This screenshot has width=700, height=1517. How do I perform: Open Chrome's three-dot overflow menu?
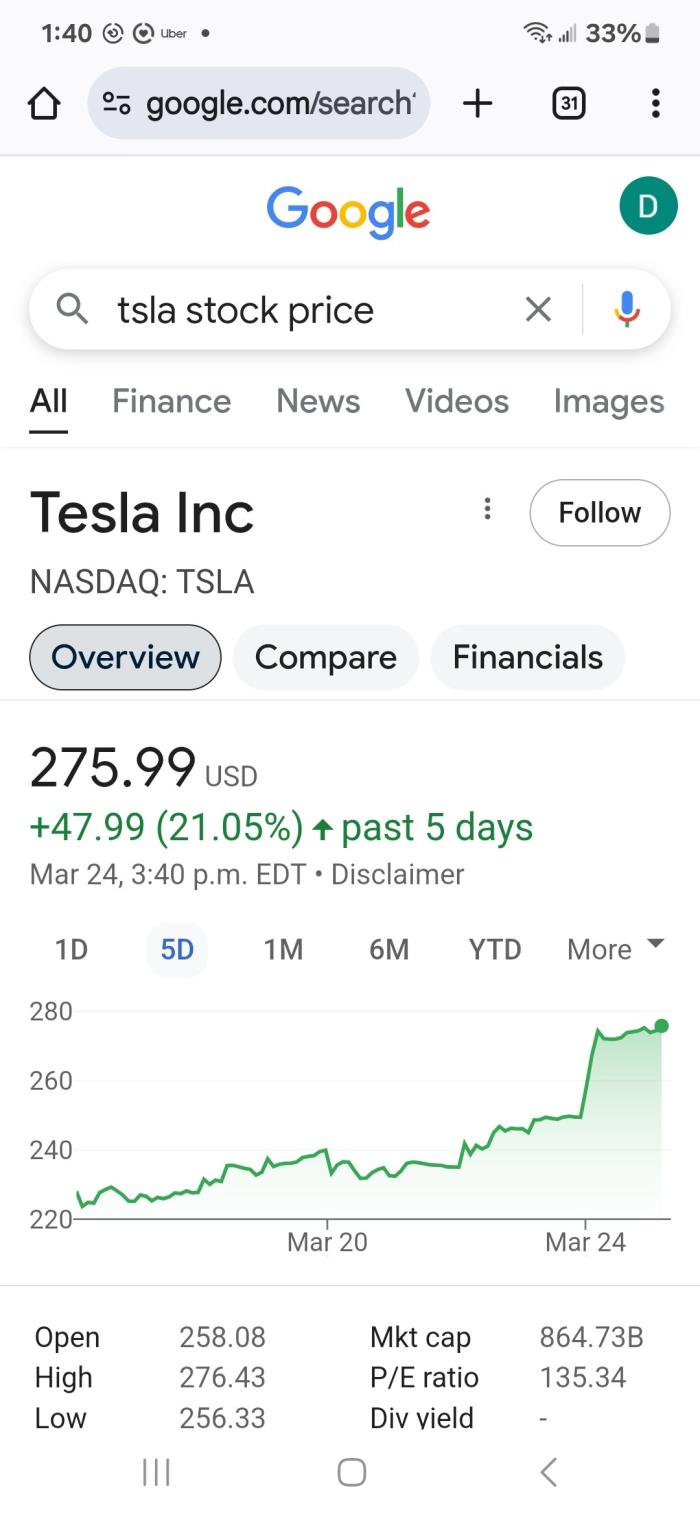coord(655,103)
